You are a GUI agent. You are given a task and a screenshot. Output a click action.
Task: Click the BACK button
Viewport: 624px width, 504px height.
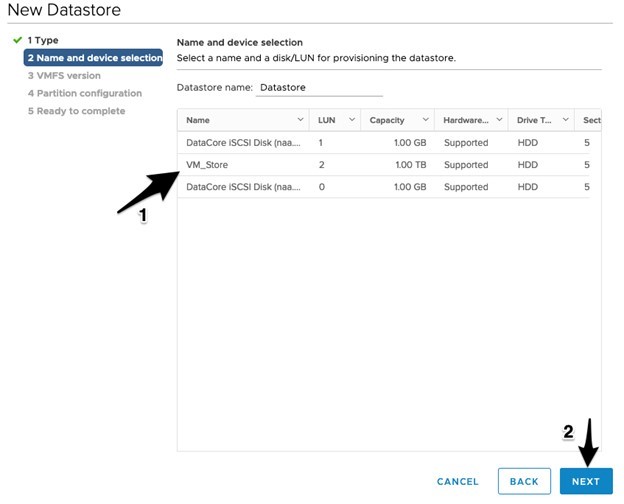point(524,481)
